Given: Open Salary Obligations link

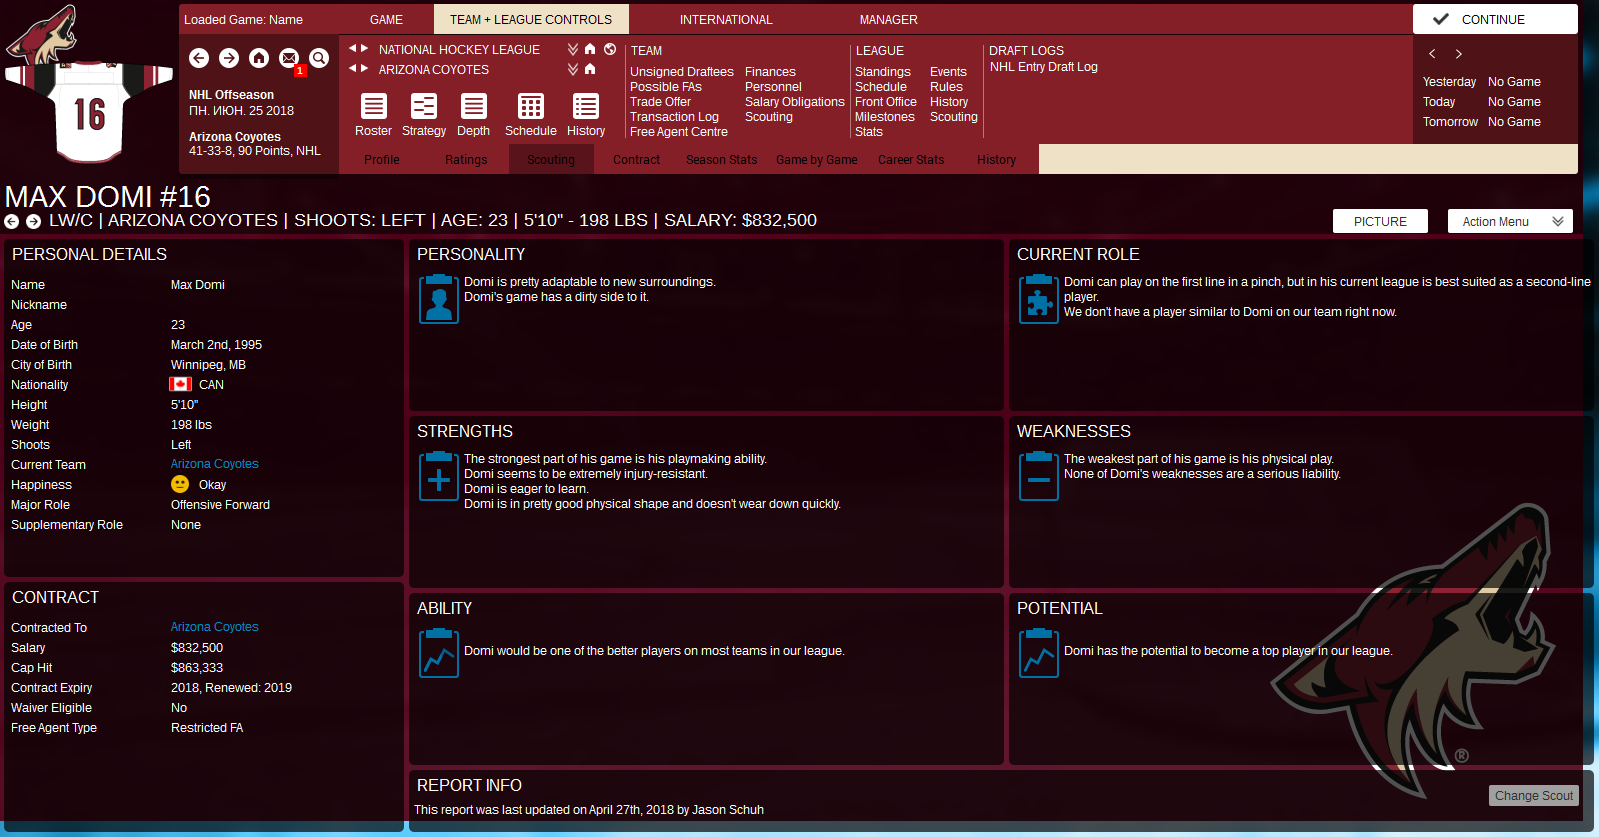Looking at the screenshot, I should pyautogui.click(x=795, y=102).
